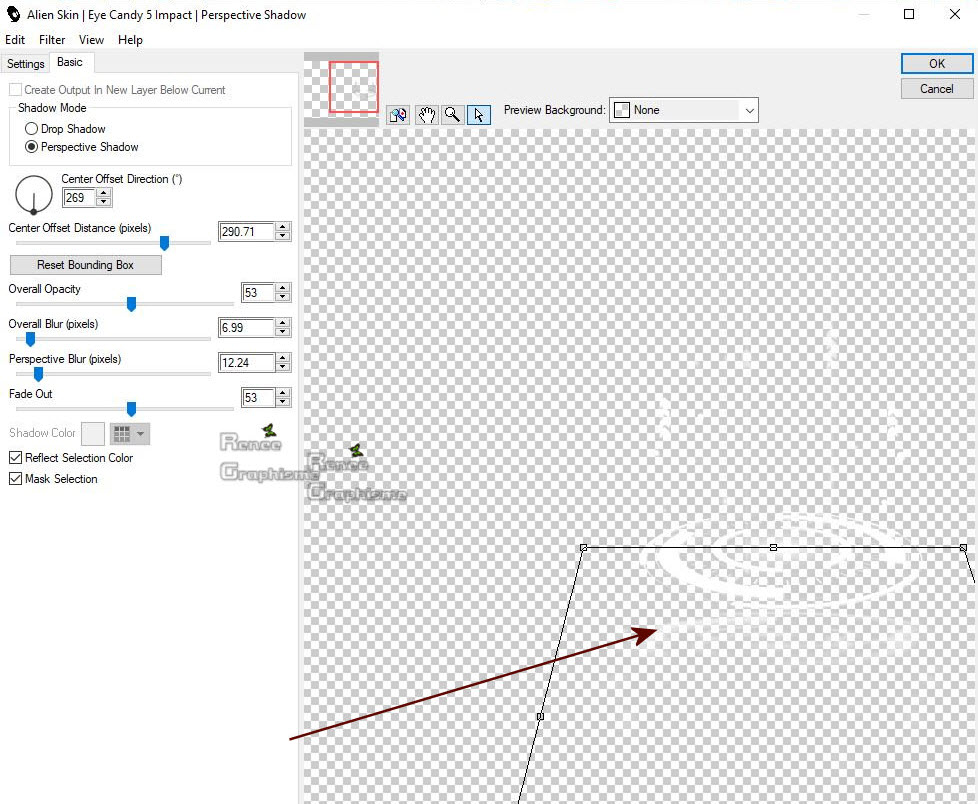Screen dimensions: 978x804
Task: Click the navigator preview thumbnail
Action: coord(341,89)
